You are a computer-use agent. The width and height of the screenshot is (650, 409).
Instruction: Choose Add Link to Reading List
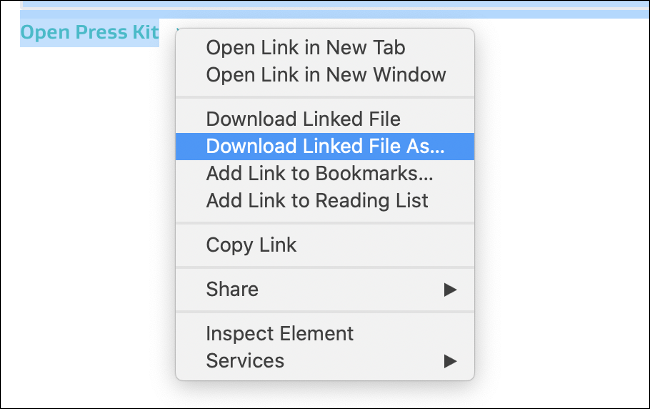(317, 200)
